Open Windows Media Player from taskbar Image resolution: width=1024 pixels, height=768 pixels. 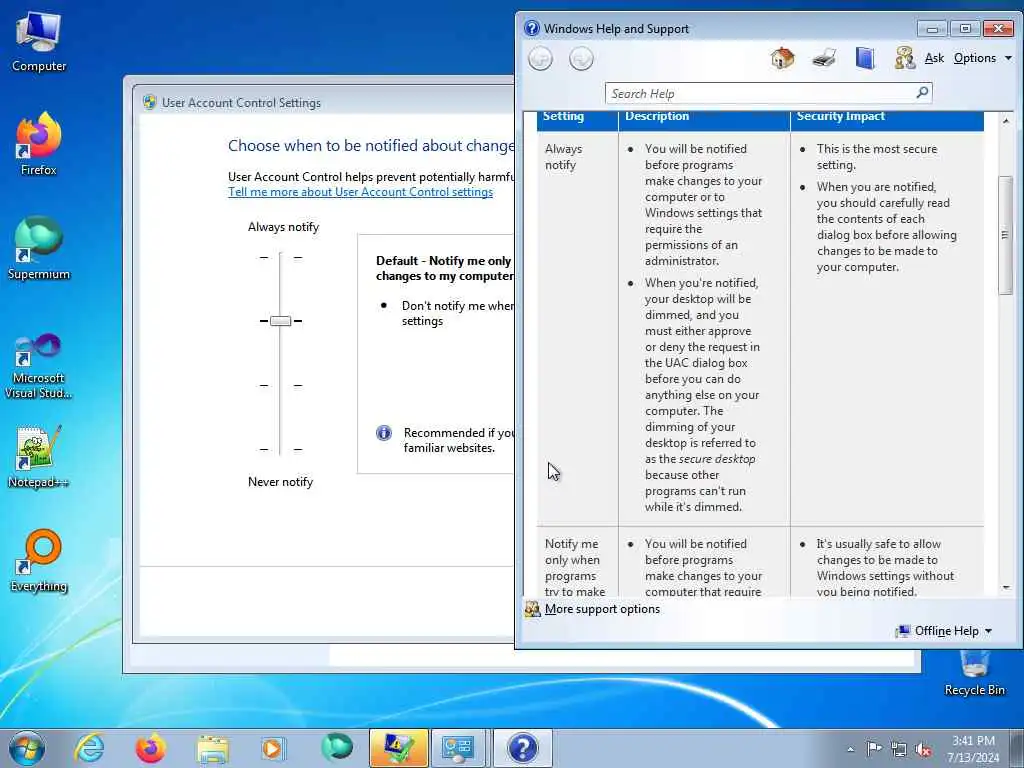click(x=273, y=748)
